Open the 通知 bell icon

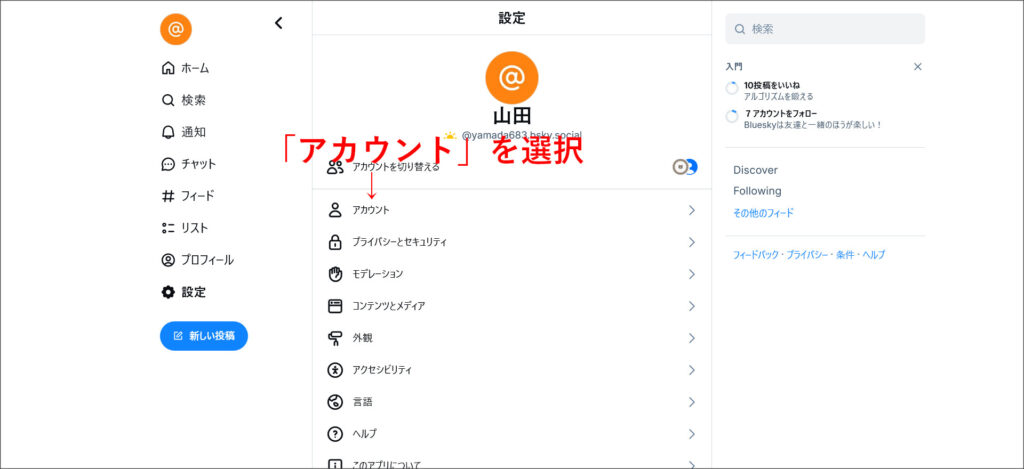click(168, 132)
